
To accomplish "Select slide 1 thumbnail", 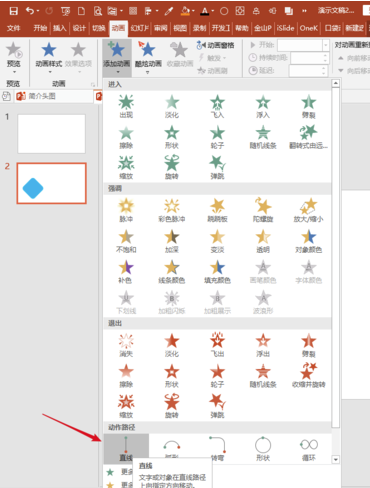I will pyautogui.click(x=51, y=134).
